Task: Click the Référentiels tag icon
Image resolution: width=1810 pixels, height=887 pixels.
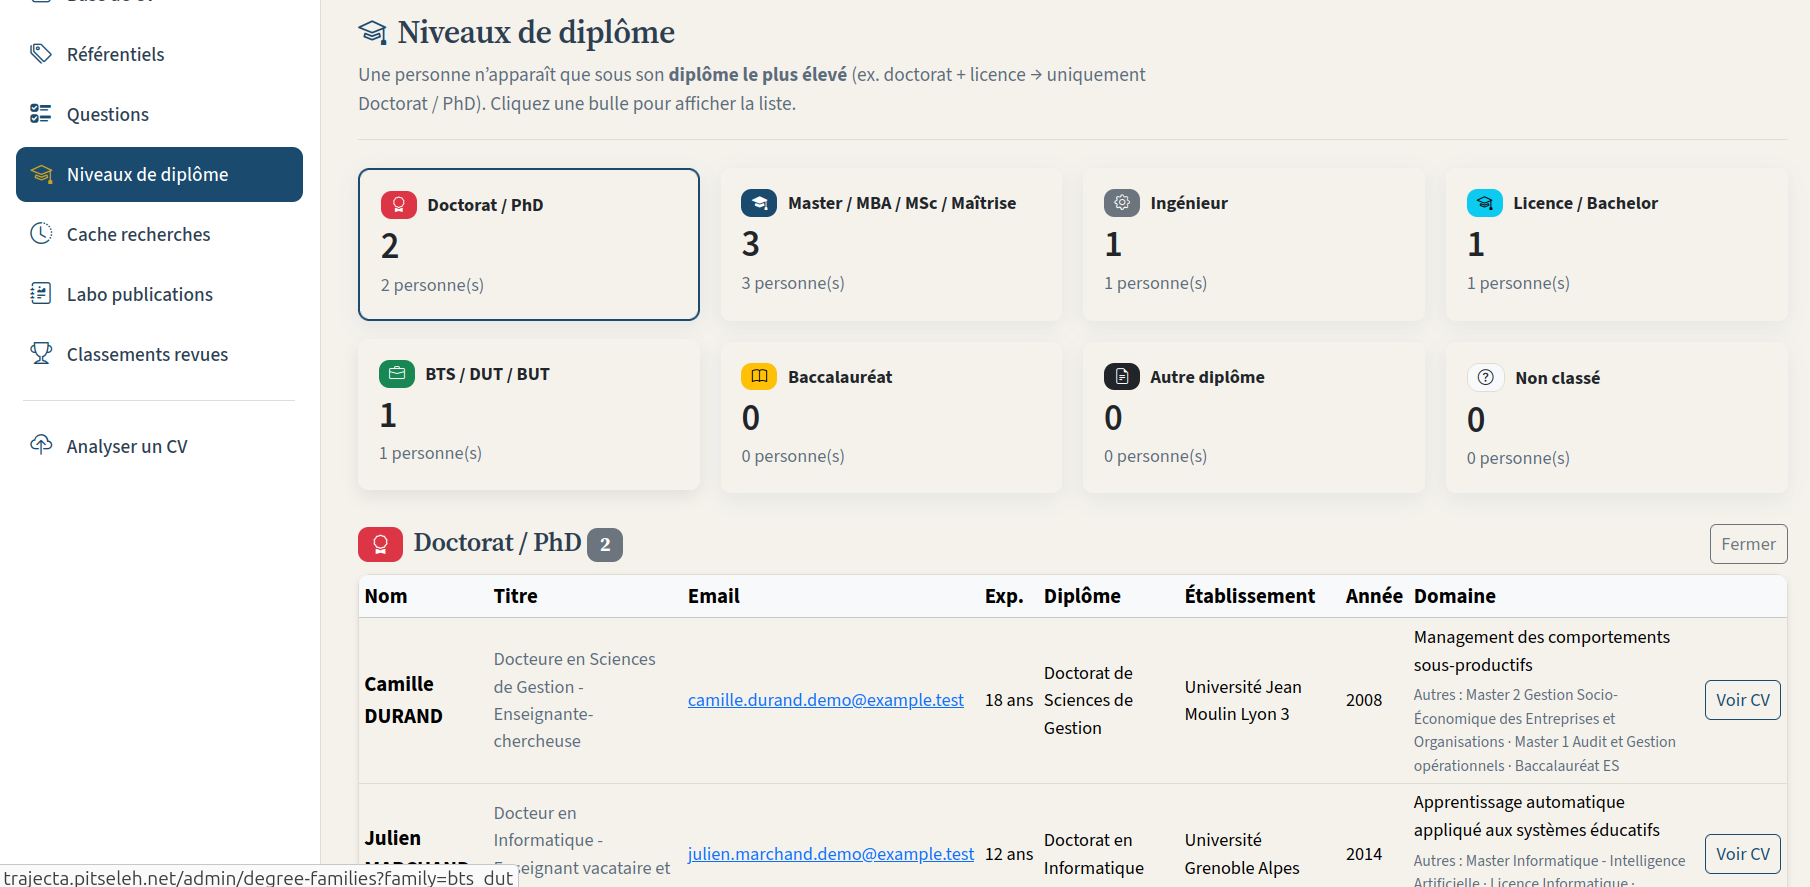Action: [41, 53]
